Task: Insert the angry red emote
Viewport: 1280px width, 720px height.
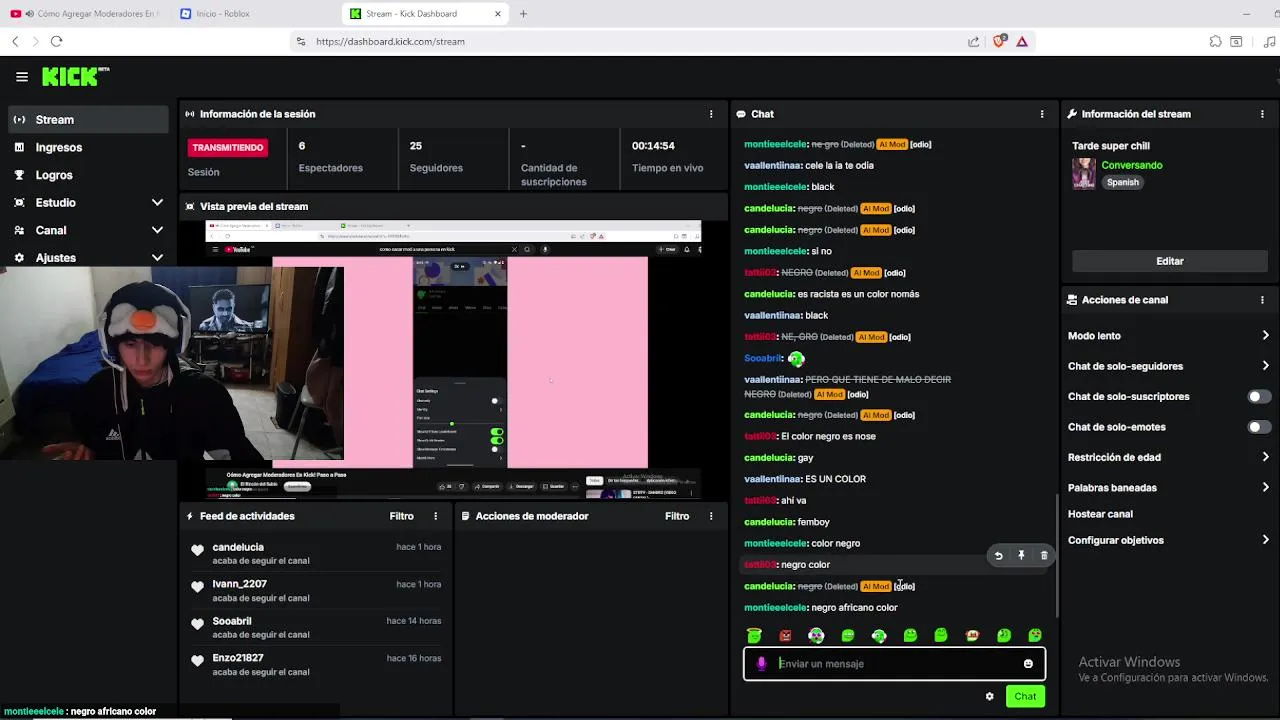Action: click(786, 635)
